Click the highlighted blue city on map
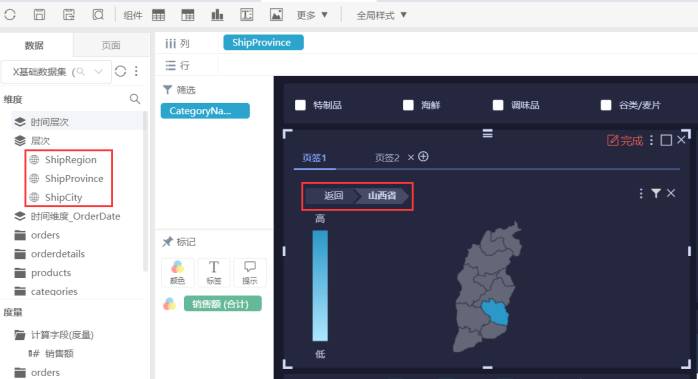 point(496,312)
